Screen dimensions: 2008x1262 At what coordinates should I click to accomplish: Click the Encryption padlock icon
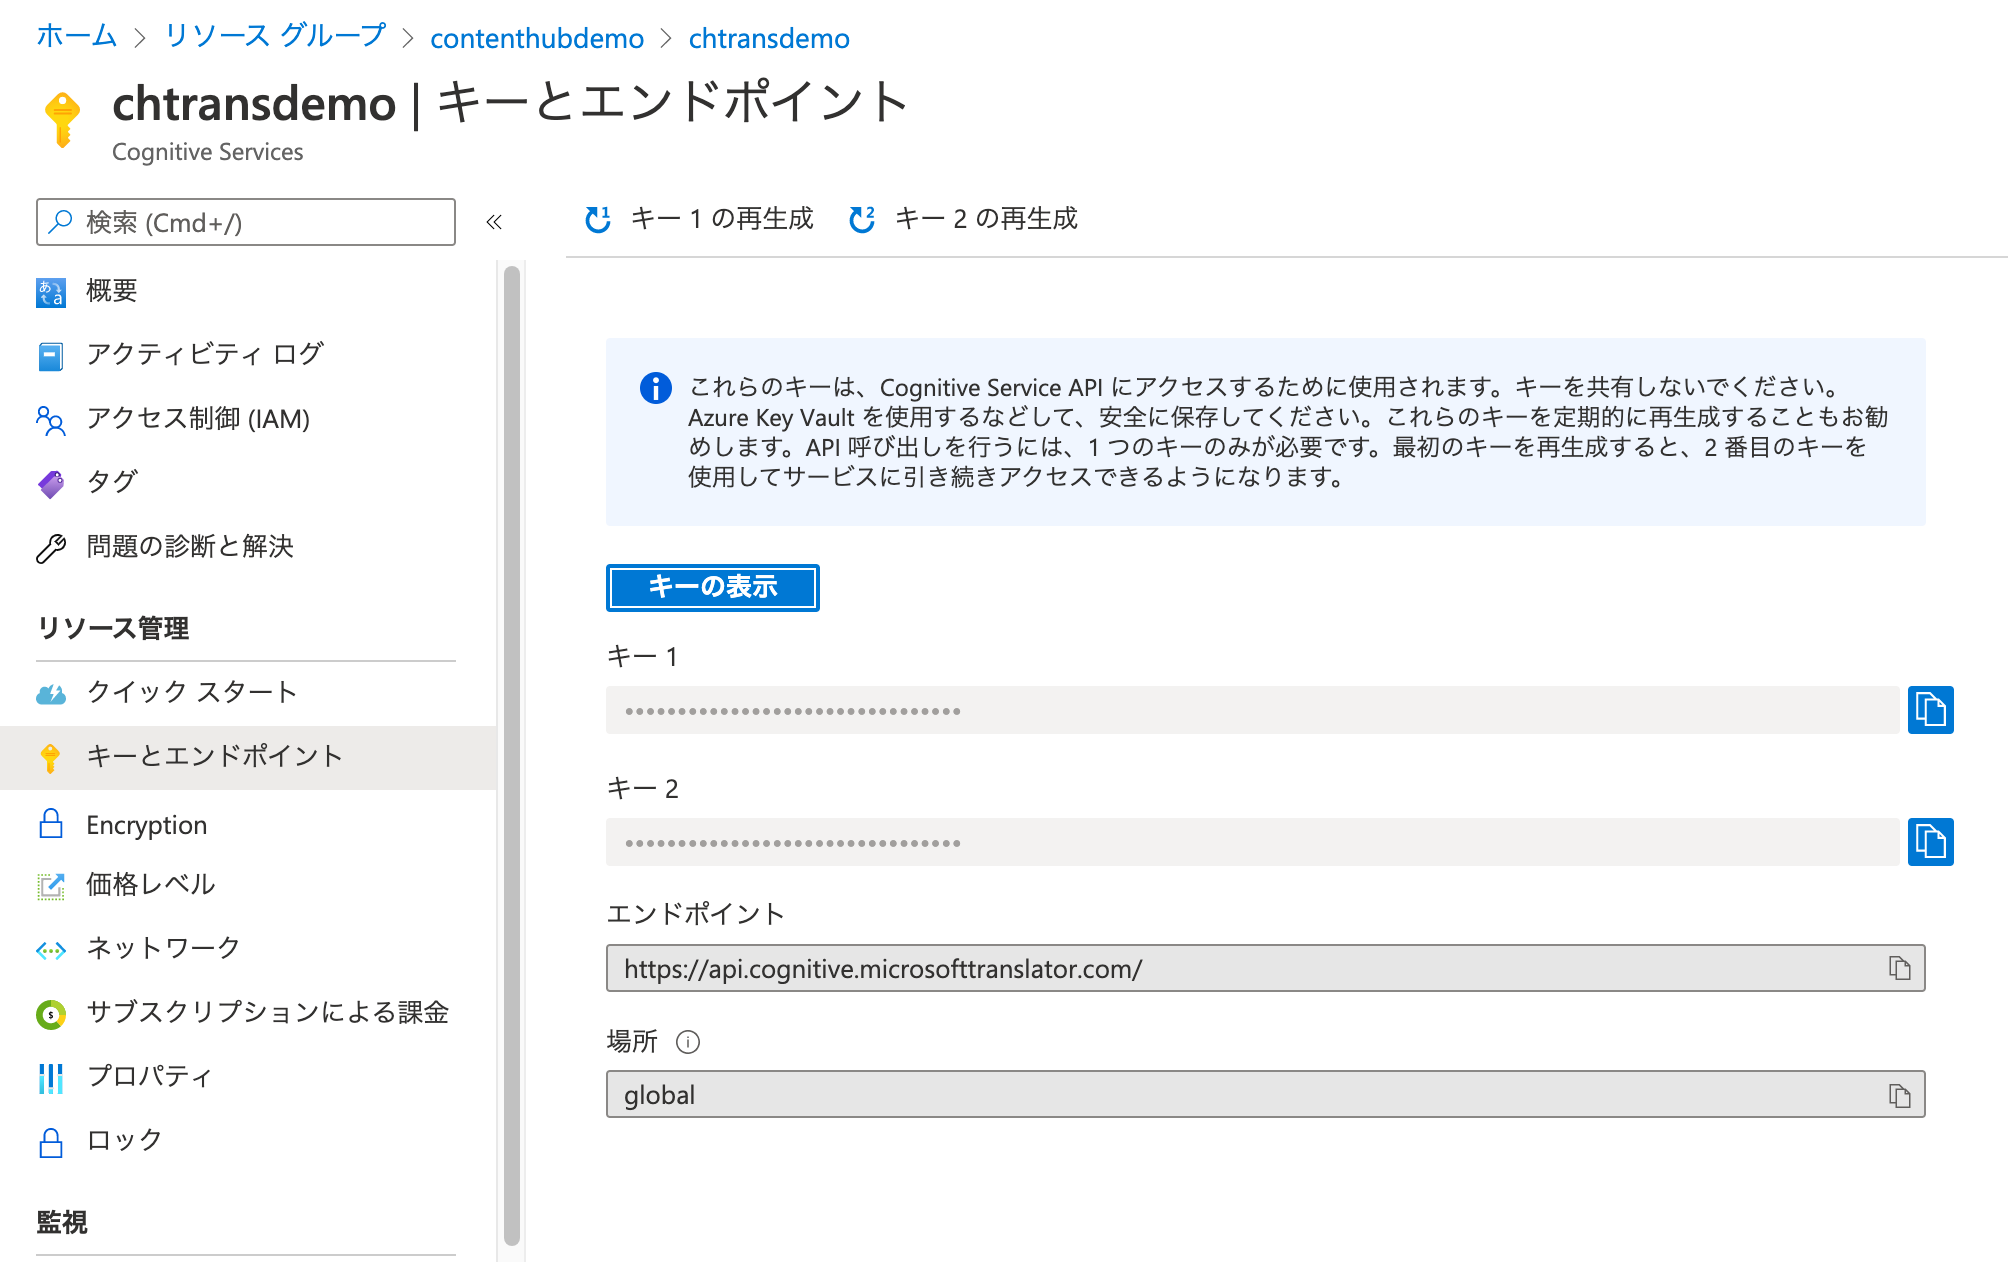(x=51, y=824)
